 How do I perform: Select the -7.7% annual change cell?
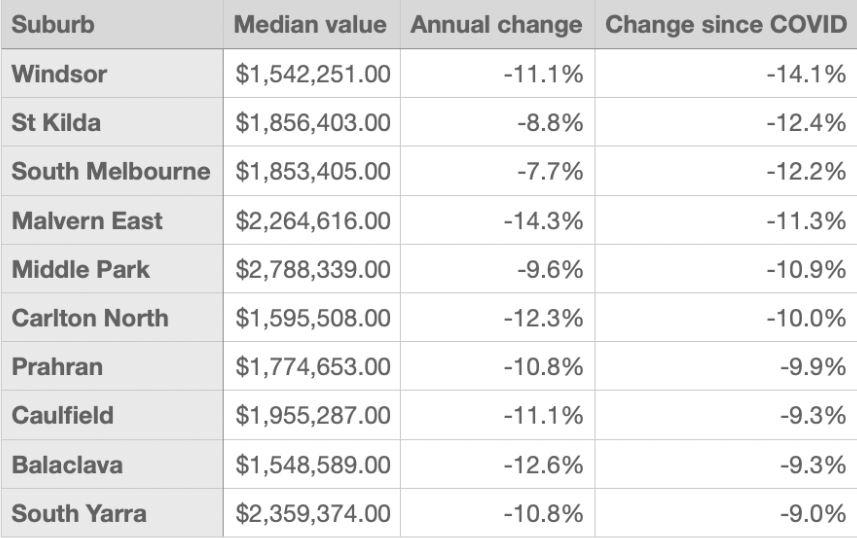point(550,172)
